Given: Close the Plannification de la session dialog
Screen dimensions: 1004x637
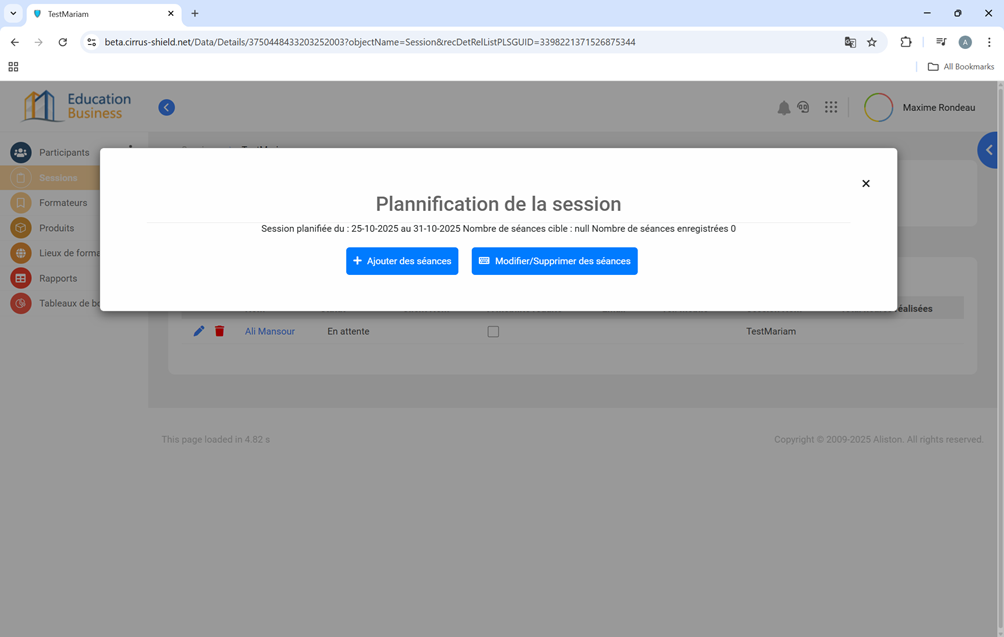Looking at the screenshot, I should coord(866,184).
